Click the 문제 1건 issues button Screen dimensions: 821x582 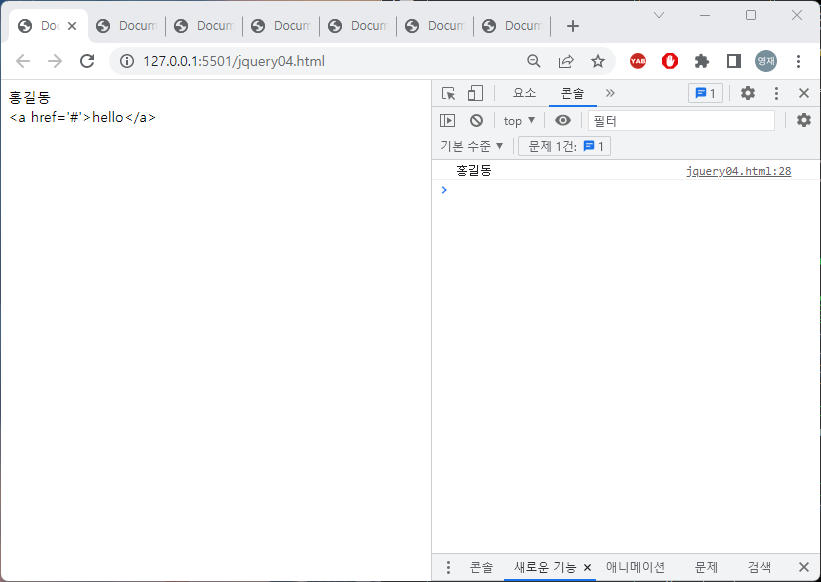pos(565,146)
